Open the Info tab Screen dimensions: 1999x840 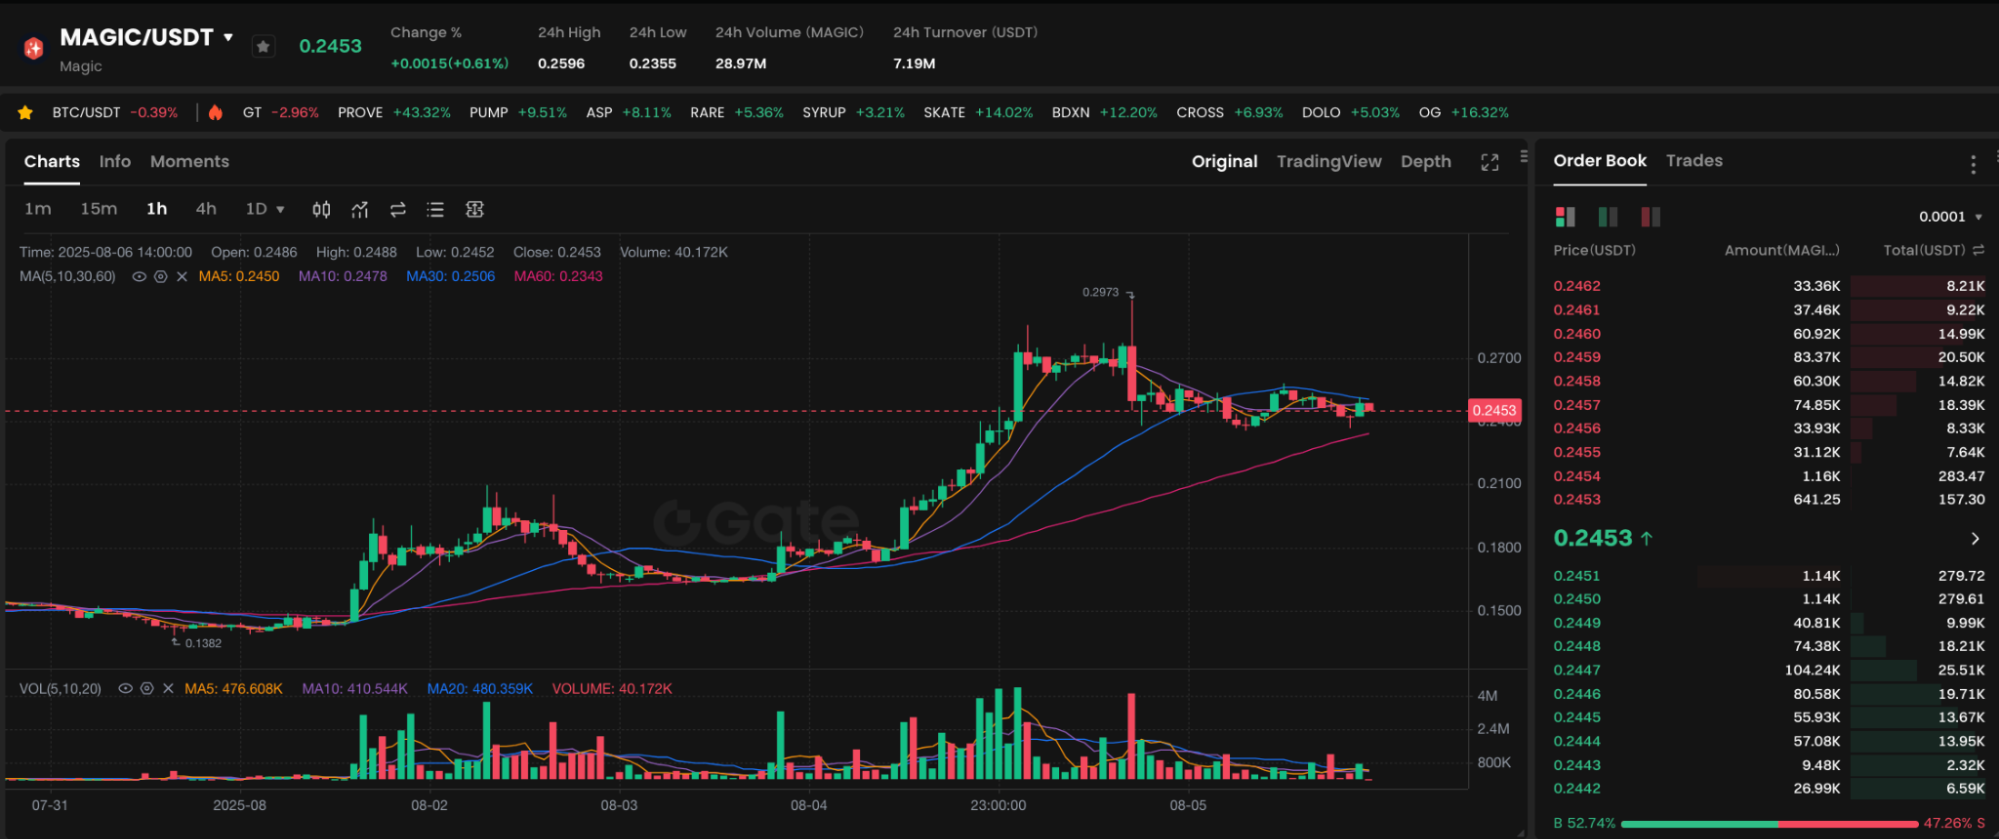115,161
